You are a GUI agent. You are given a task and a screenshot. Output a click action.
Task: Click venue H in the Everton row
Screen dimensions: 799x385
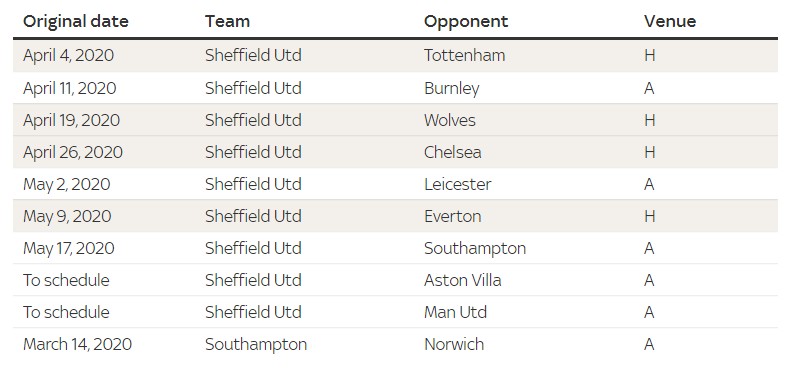point(649,216)
